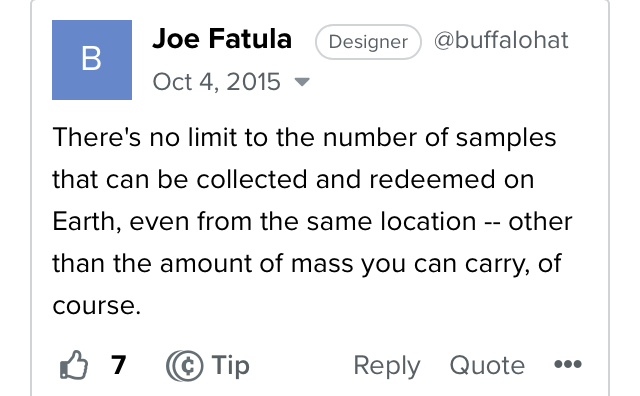640x396 pixels.
Task: Open the Oct 4, 2015 date link
Action: click(x=216, y=82)
